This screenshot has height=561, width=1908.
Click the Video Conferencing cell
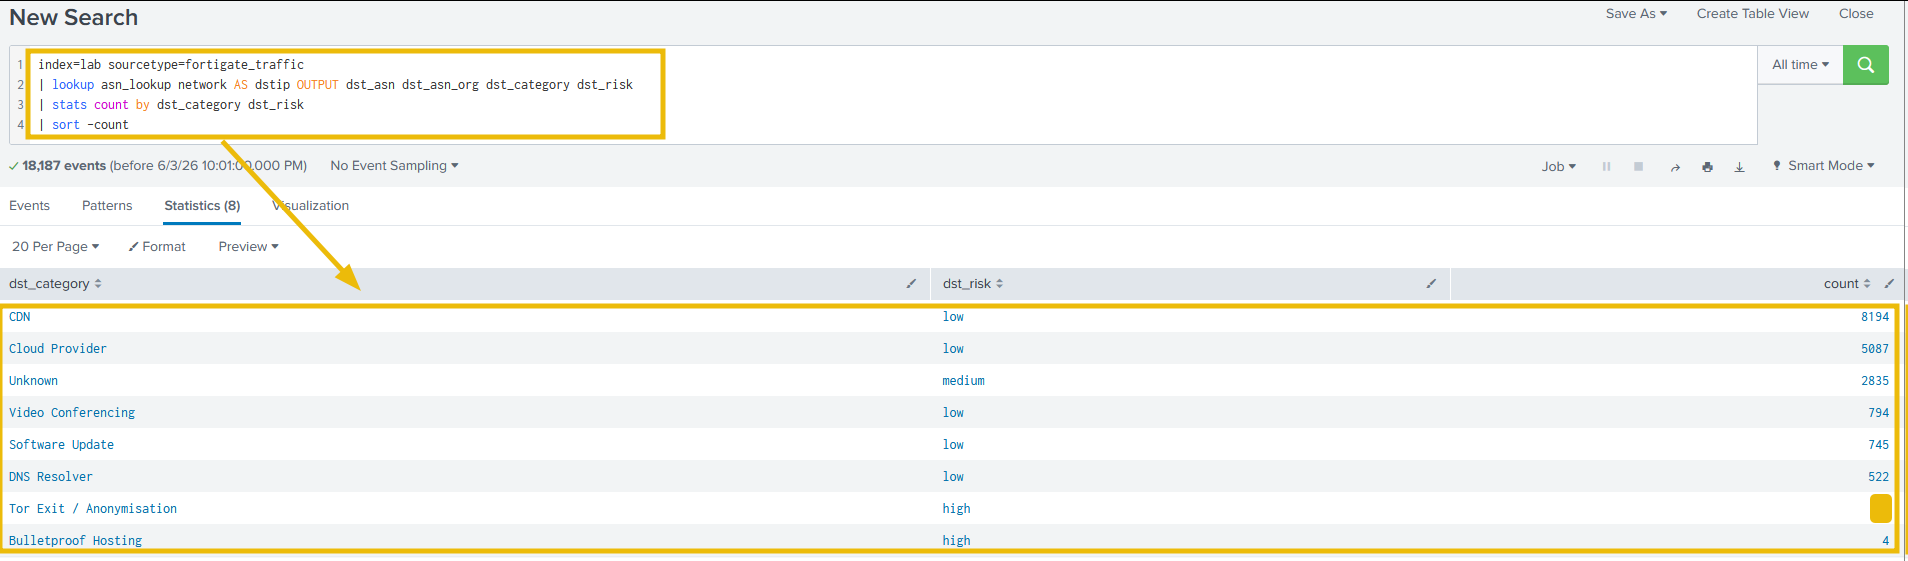72,413
